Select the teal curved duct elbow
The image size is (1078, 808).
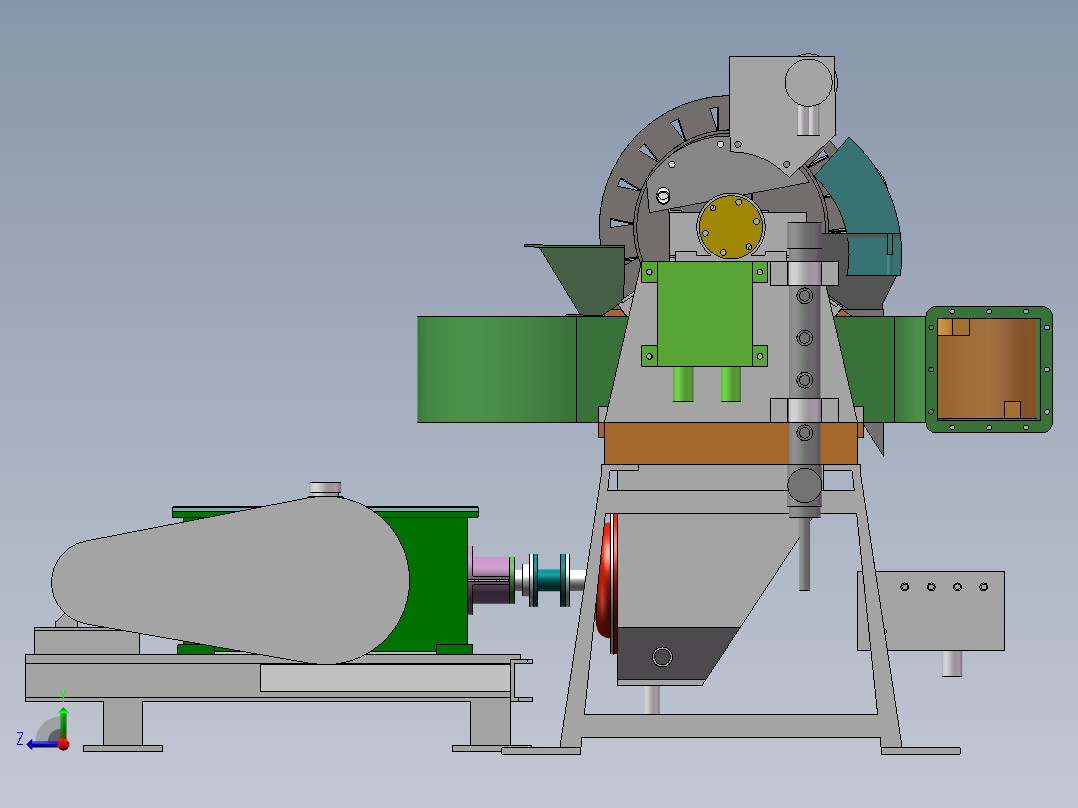pyautogui.click(x=860, y=204)
